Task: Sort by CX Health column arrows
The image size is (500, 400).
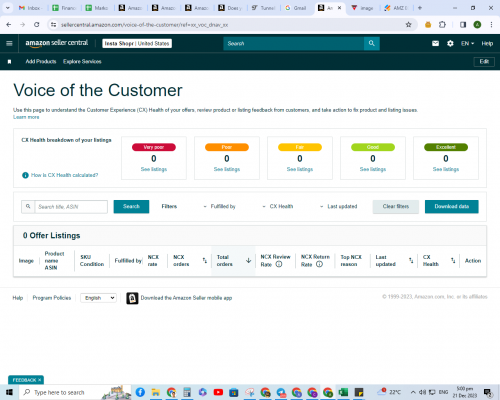Action: click(x=453, y=261)
